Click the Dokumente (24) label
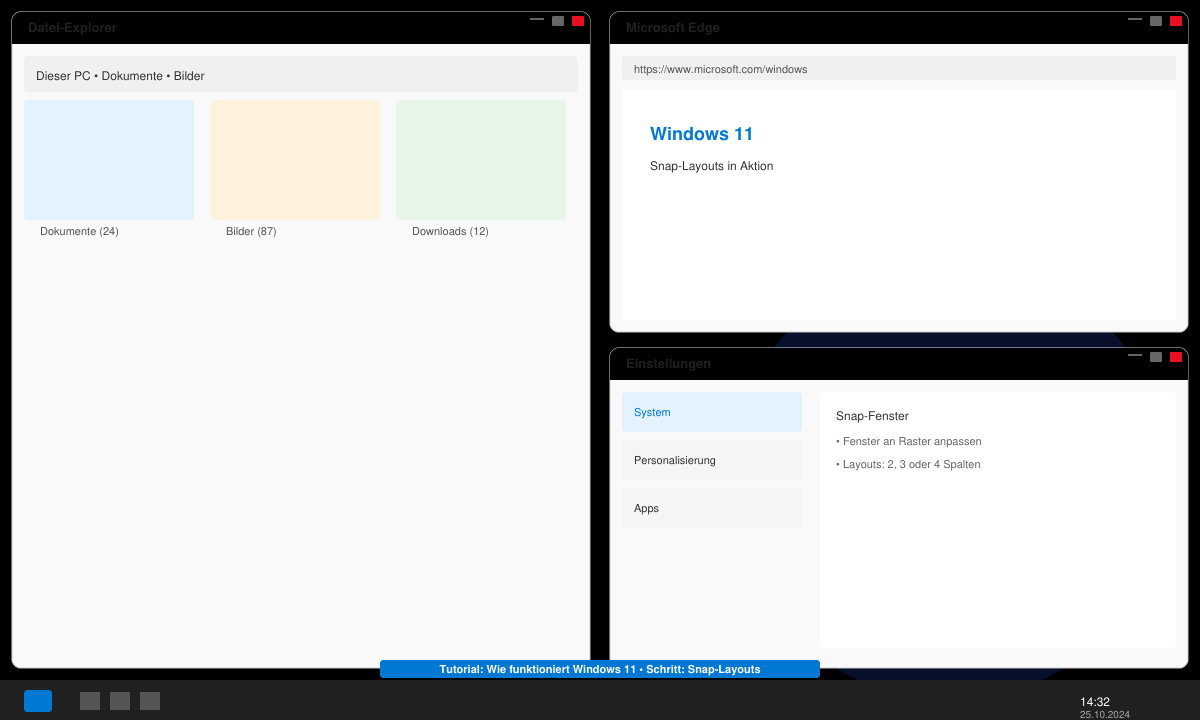The image size is (1200, 720). [x=79, y=231]
